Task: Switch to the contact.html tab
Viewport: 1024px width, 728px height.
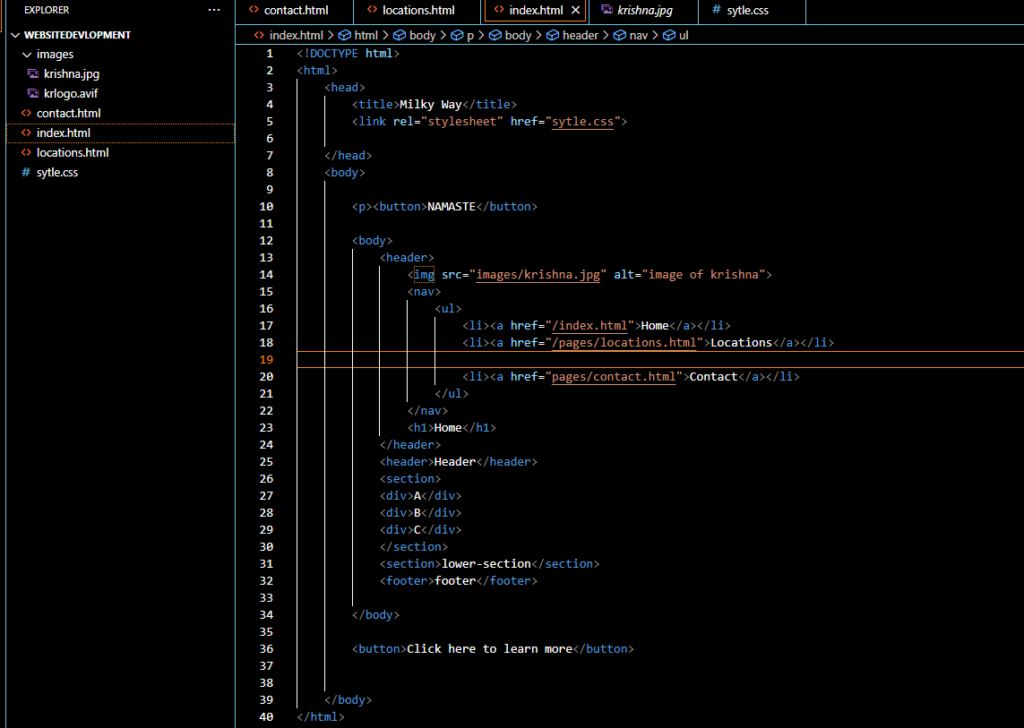Action: [295, 11]
